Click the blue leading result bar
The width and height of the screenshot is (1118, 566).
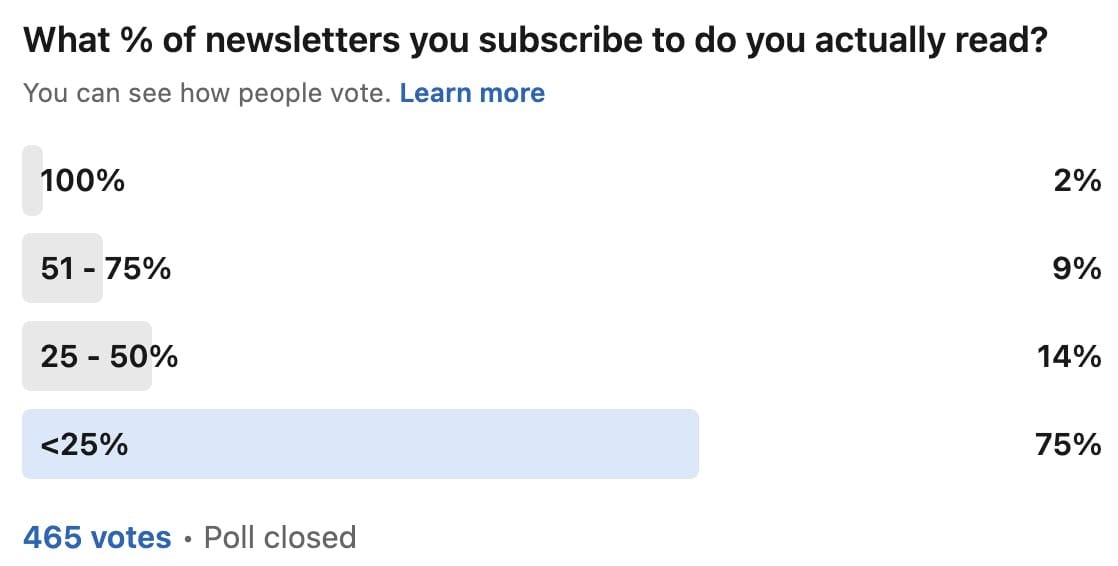point(400,444)
